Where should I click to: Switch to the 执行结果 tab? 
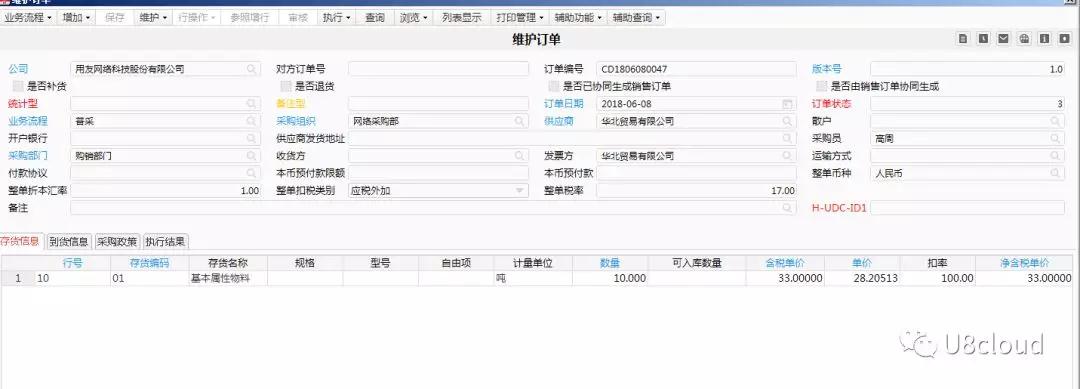coord(166,242)
